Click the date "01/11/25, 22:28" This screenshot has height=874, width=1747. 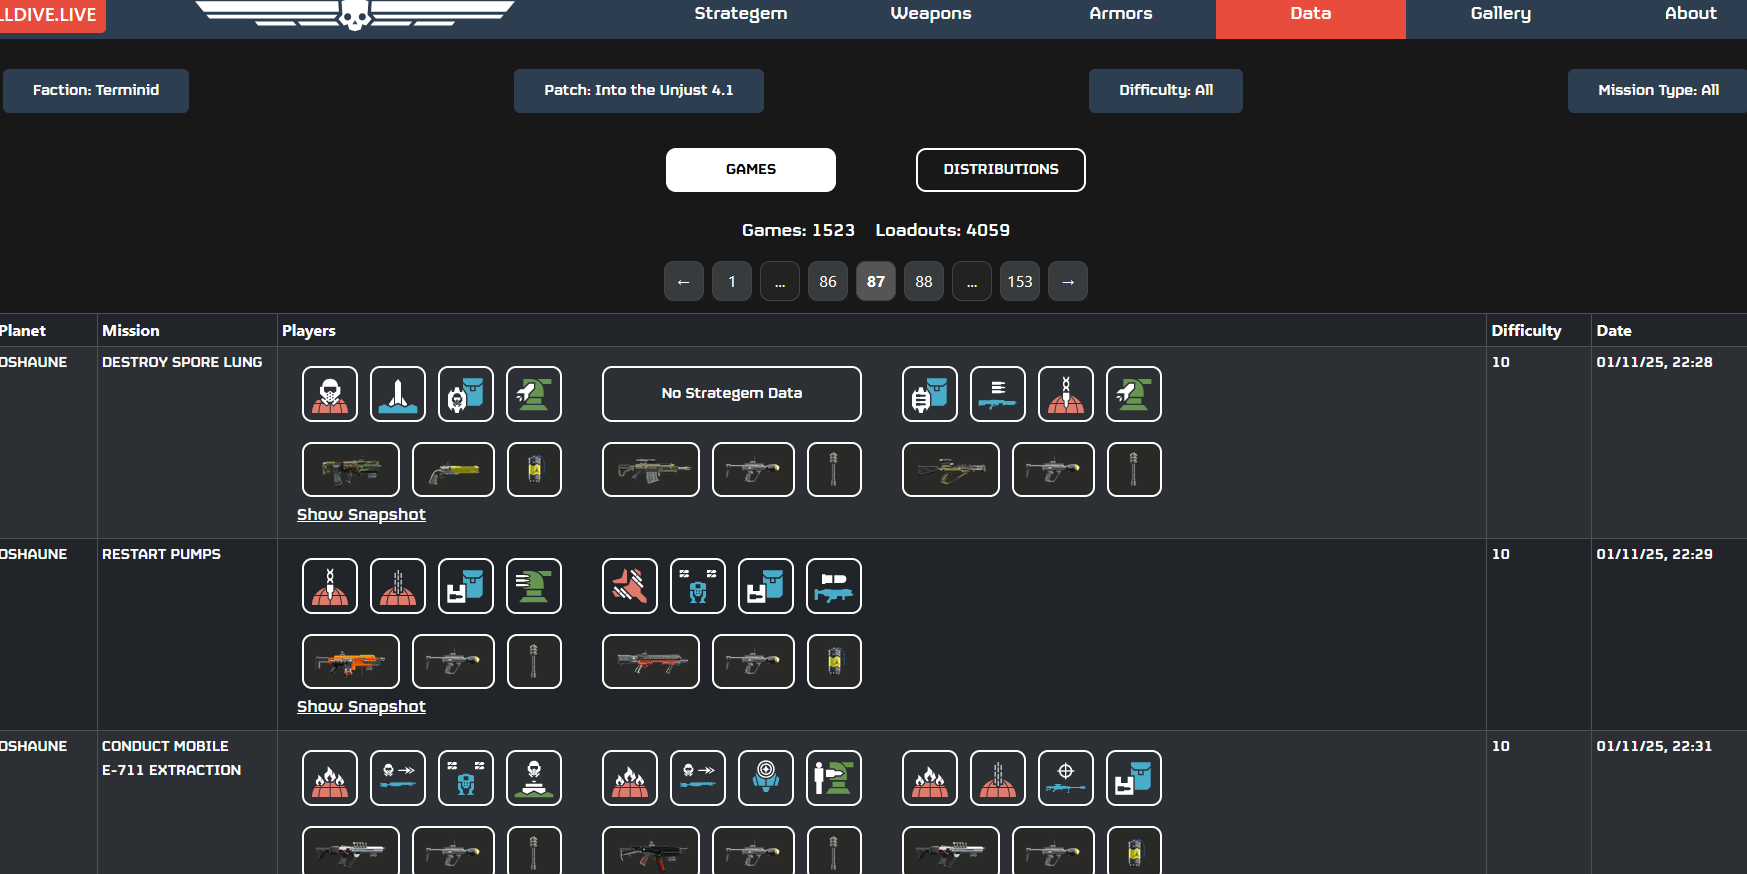tap(1654, 362)
